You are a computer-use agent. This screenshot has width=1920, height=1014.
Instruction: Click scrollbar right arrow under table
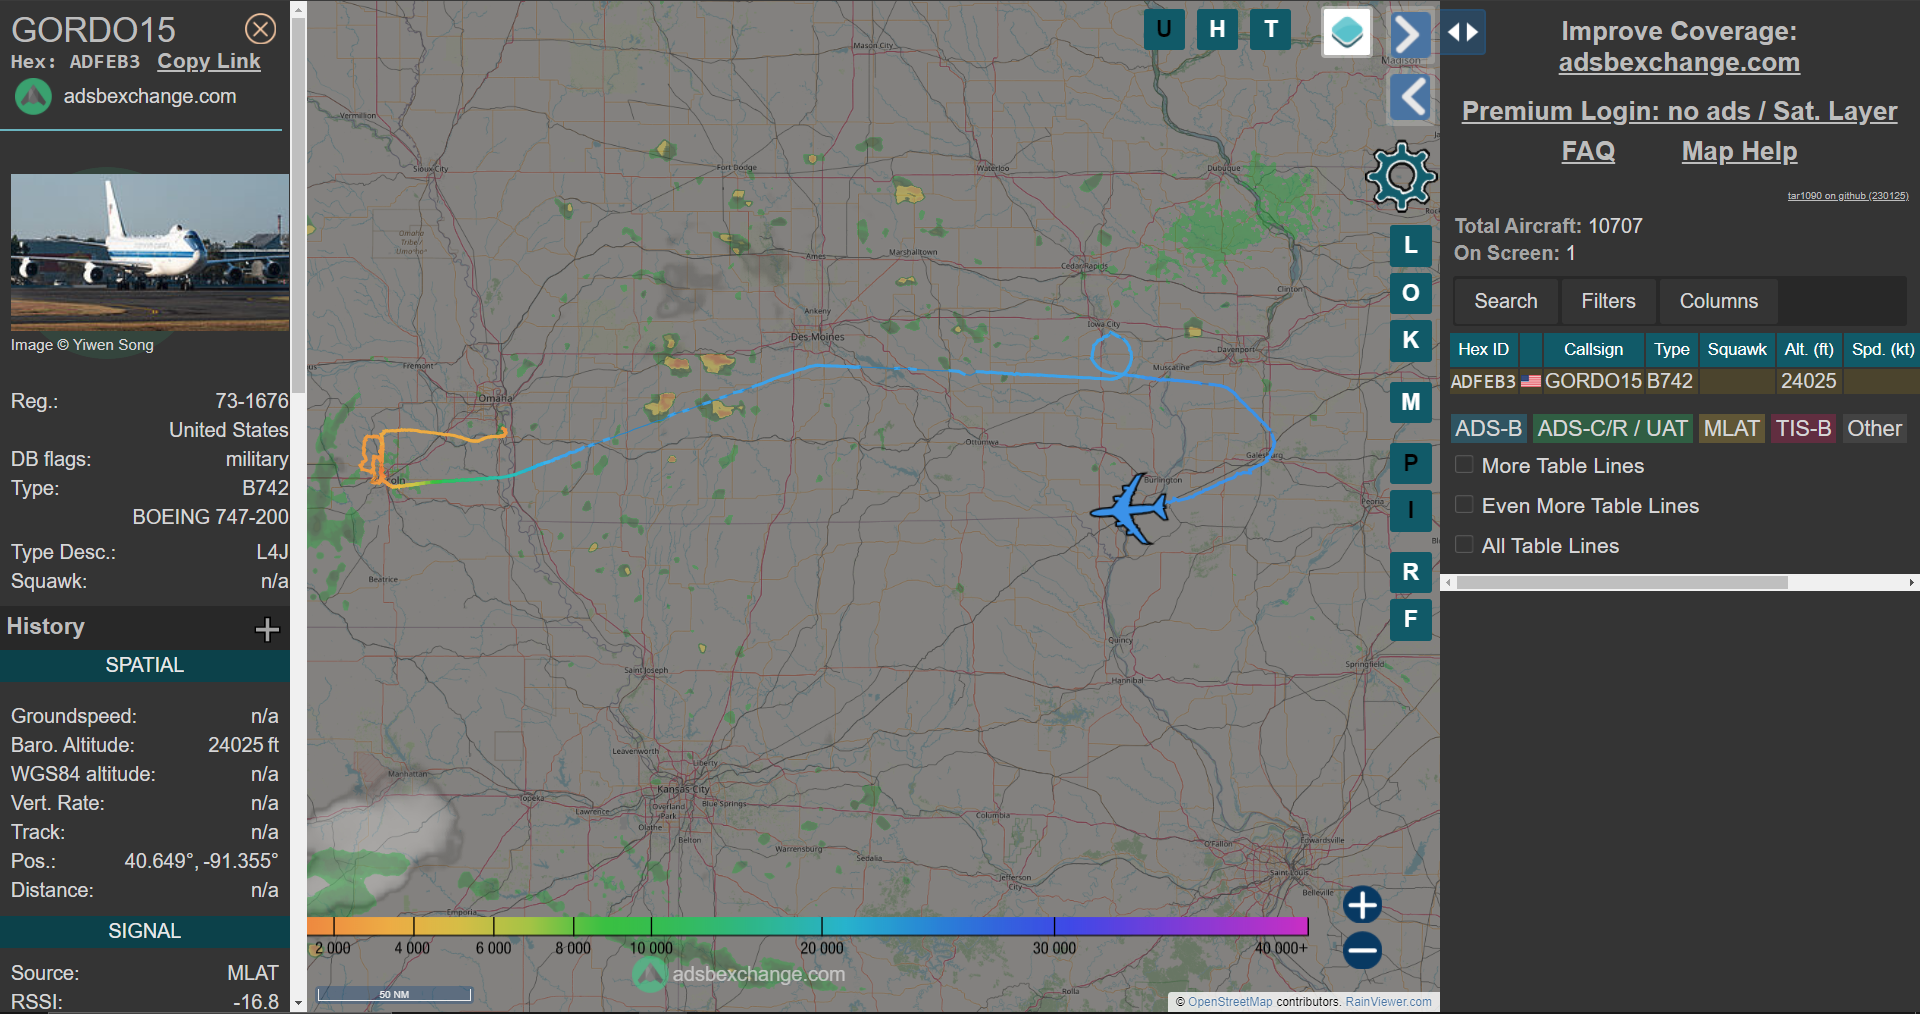(x=1911, y=582)
